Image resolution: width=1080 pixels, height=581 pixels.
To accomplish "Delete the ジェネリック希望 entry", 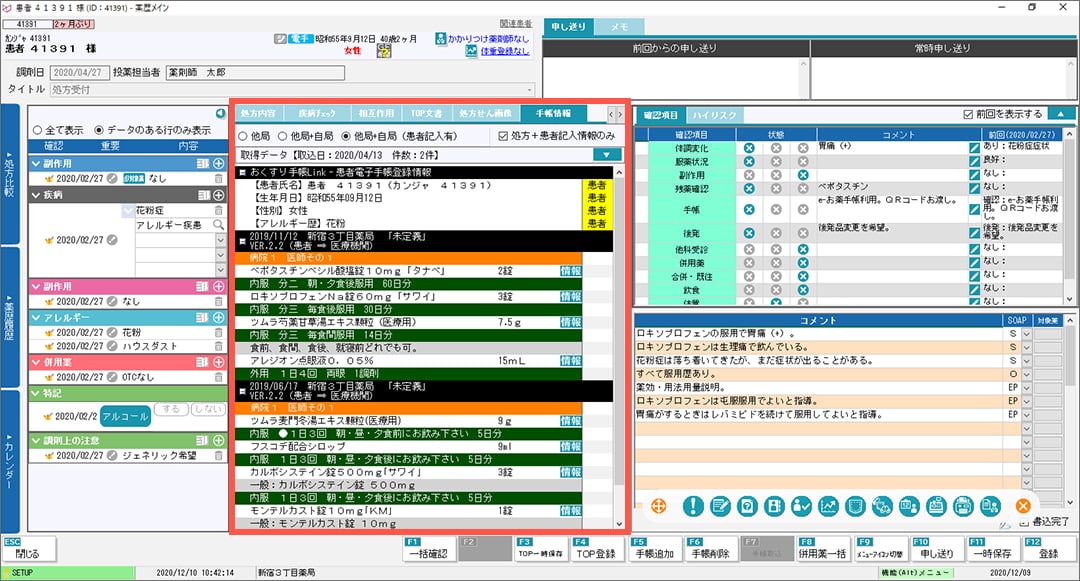I will pyautogui.click(x=218, y=456).
